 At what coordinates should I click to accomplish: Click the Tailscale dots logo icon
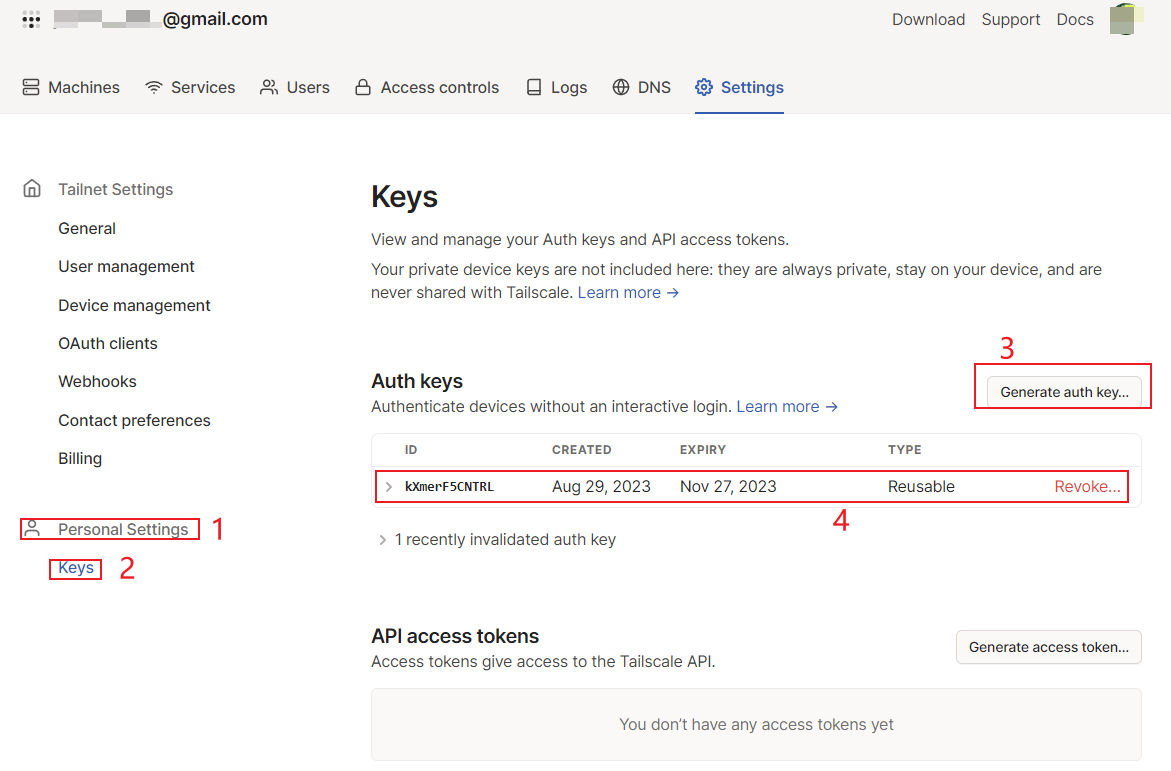coord(31,19)
